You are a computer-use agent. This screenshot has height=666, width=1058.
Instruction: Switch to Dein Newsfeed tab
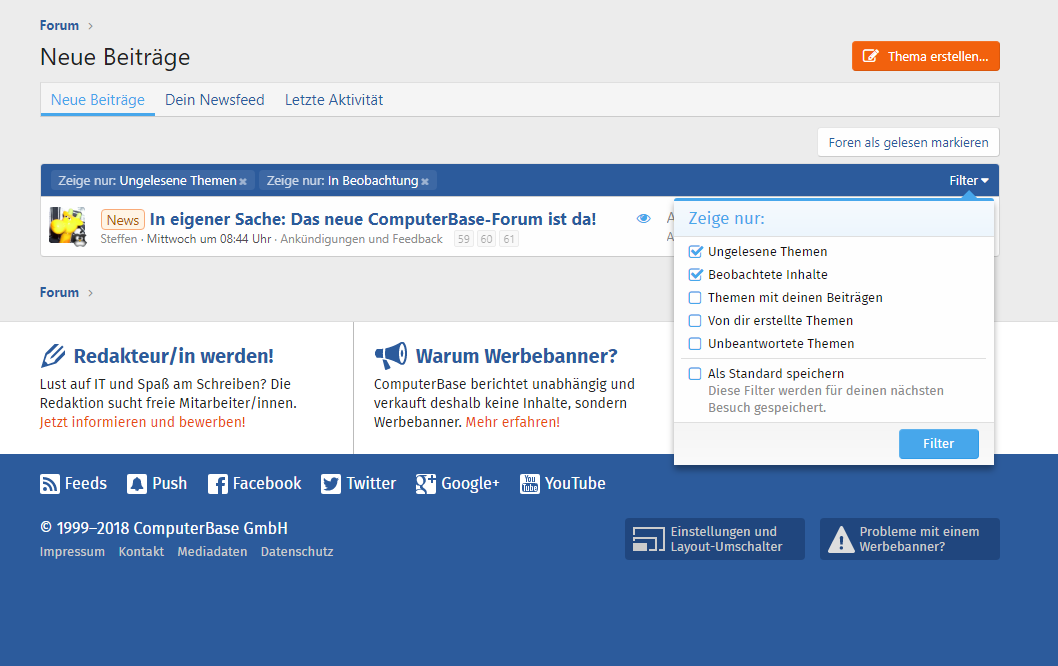[215, 100]
